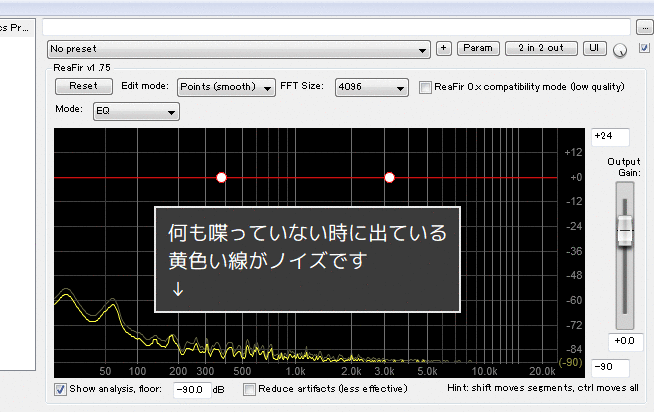Adjust the wet/dry mix knob
654x412 pixels.
tap(621, 50)
